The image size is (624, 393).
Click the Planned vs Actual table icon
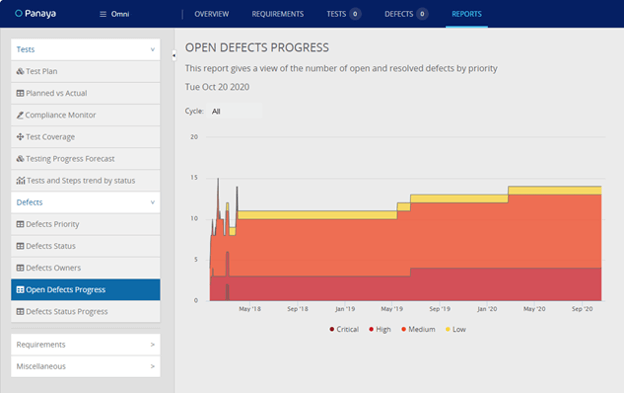[20, 93]
